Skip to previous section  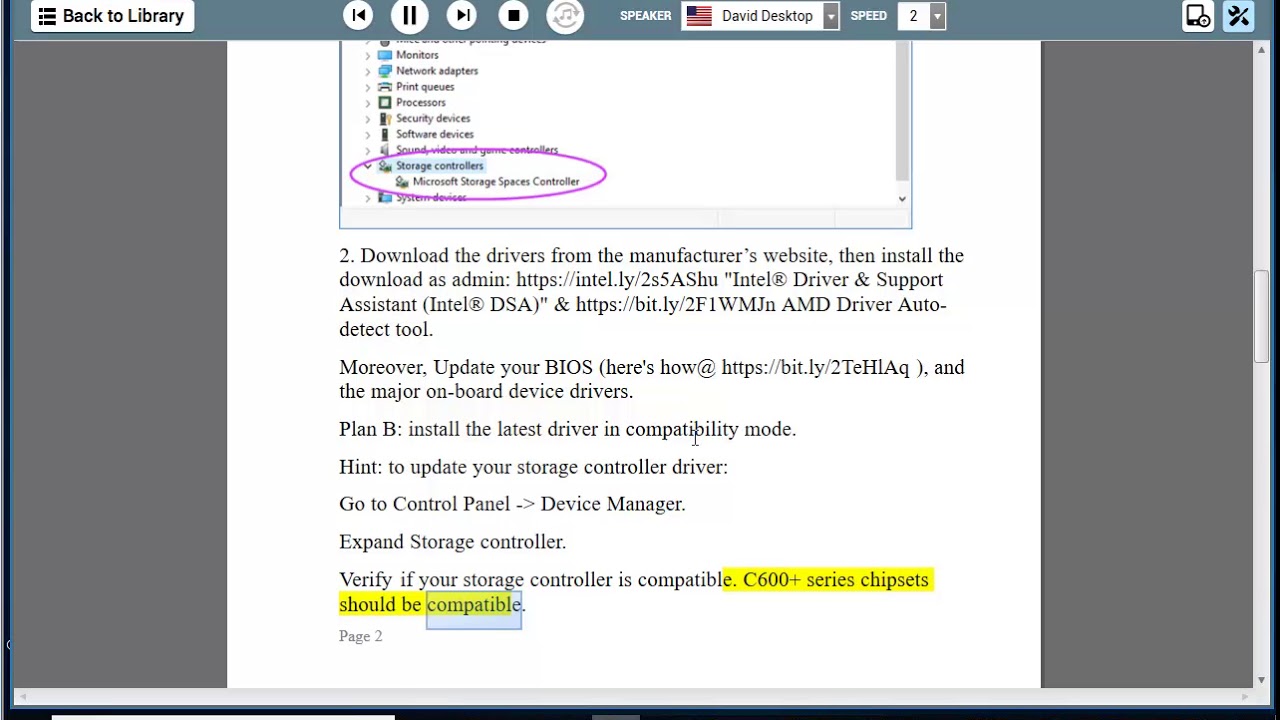pos(358,16)
